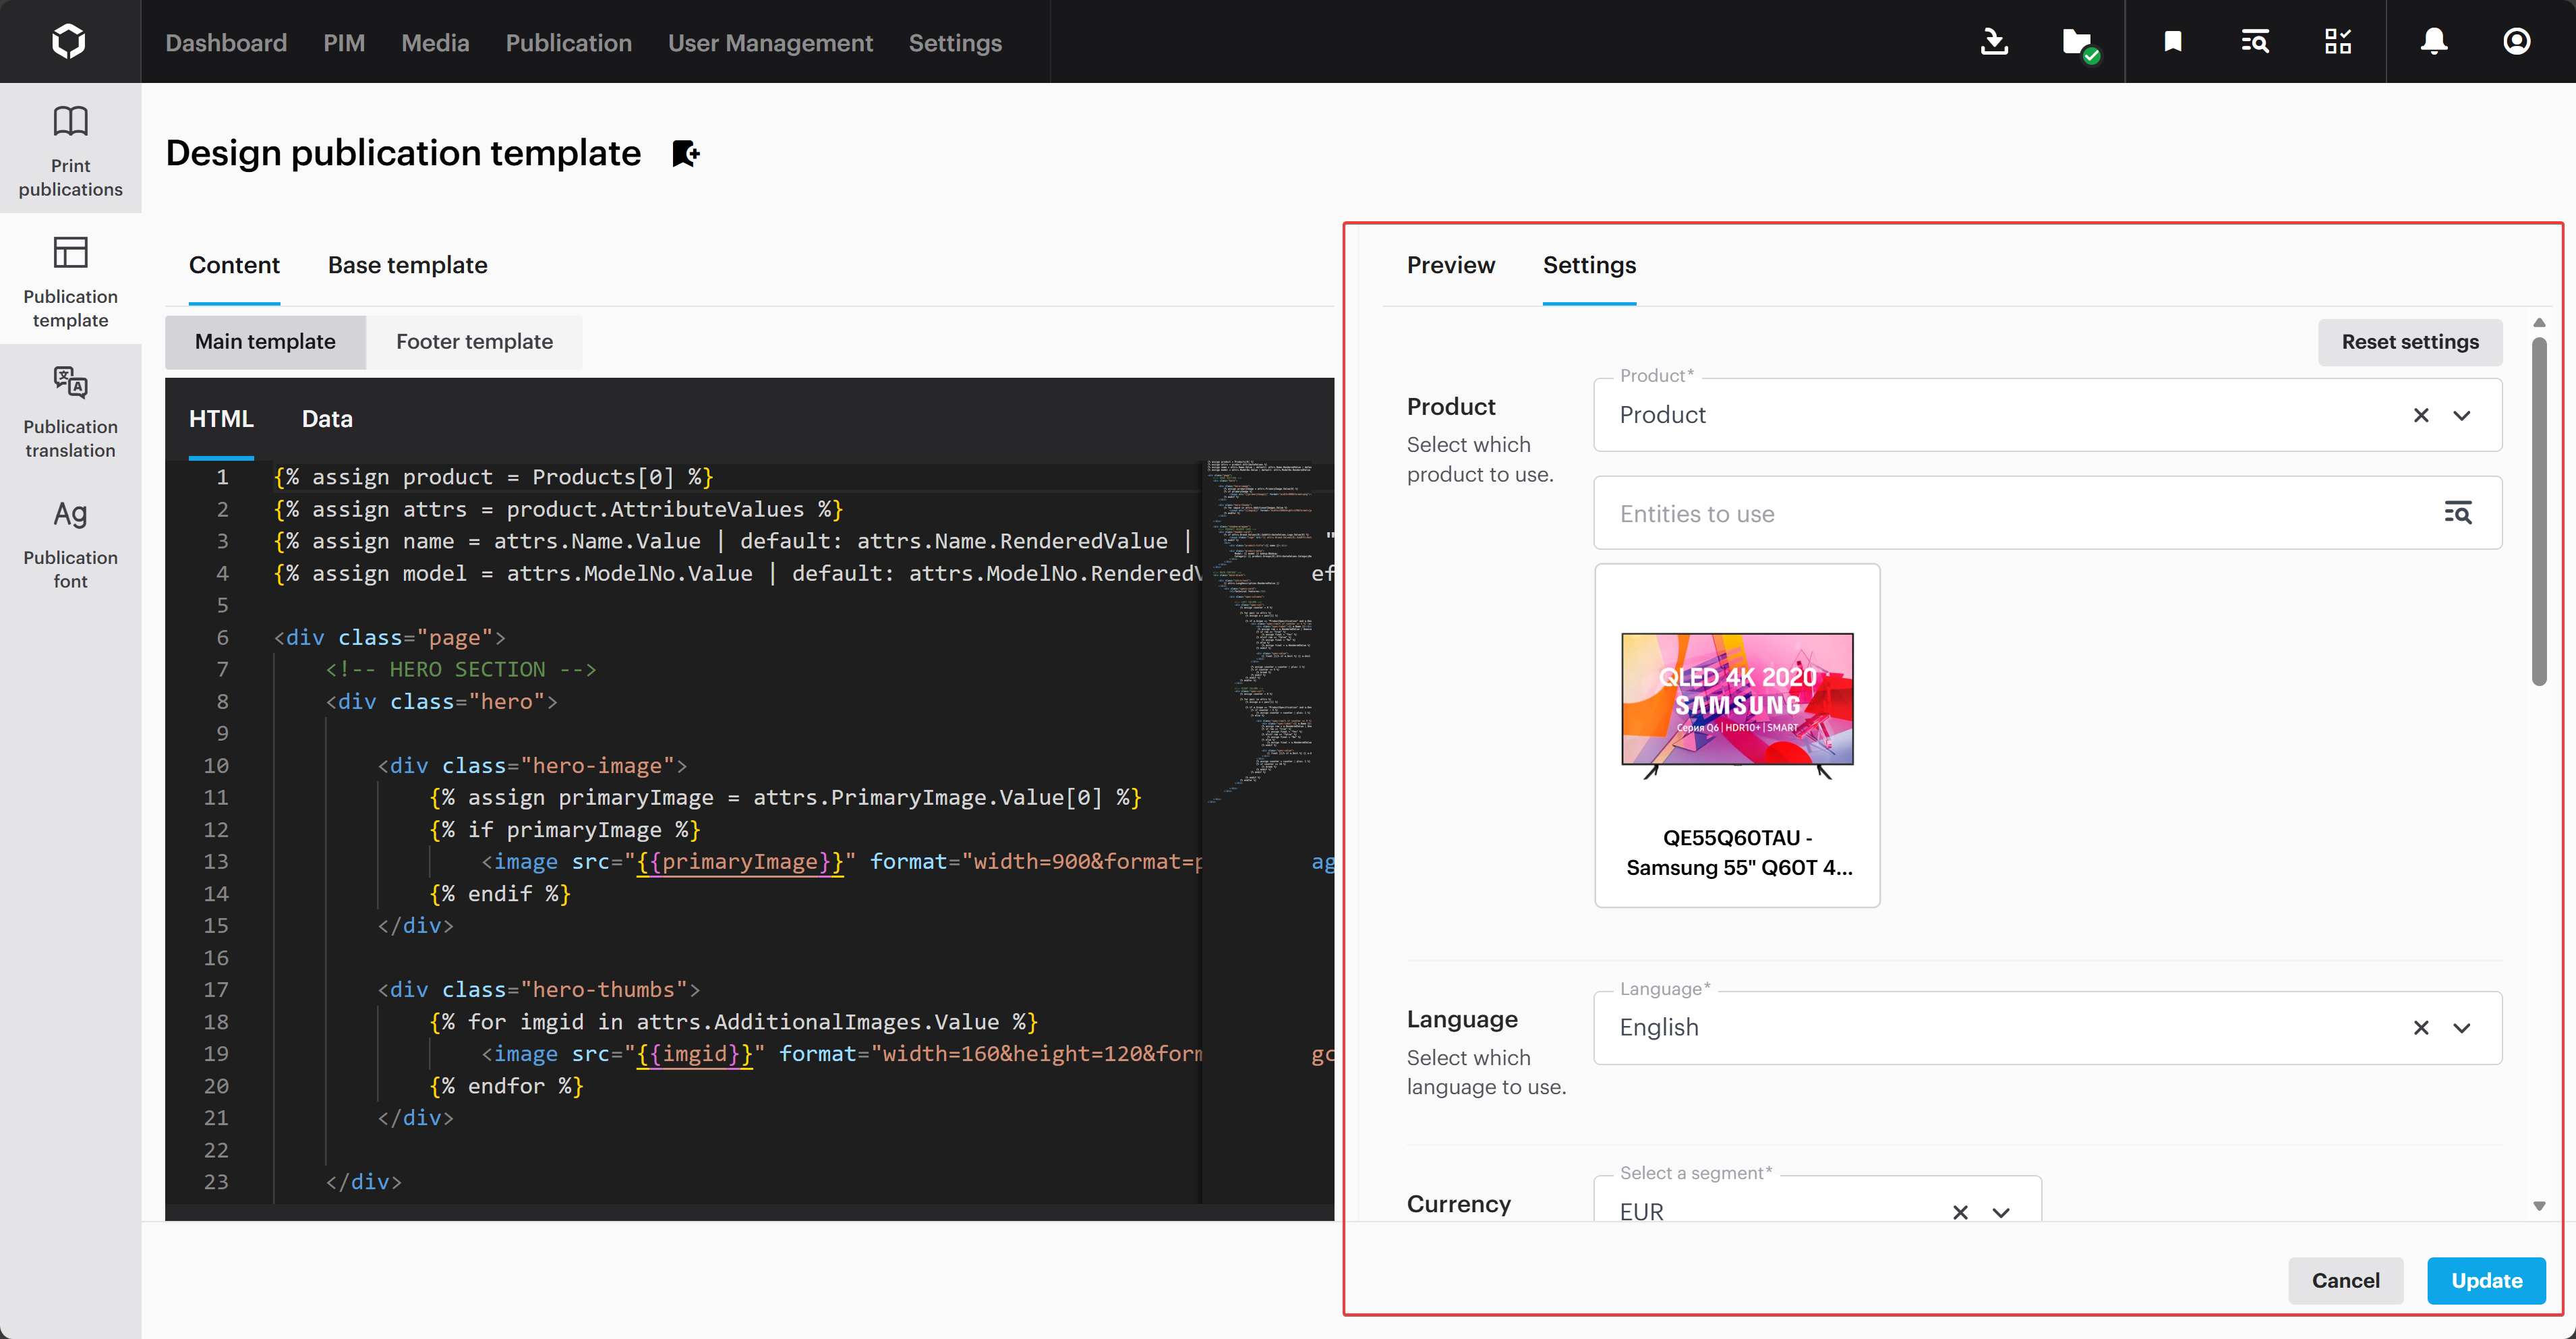The height and width of the screenshot is (1339, 2576).
Task: Clear the selected Product with the X
Action: click(x=2422, y=415)
